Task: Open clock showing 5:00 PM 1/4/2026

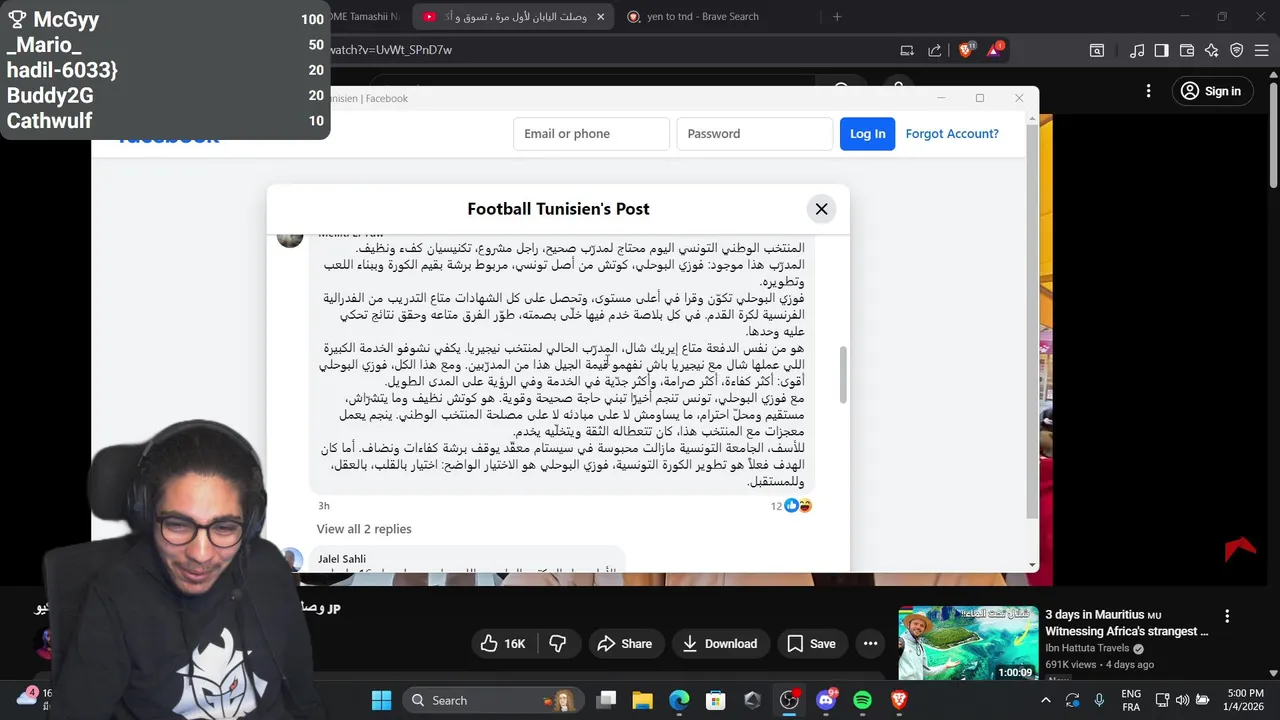Action: coord(1244,700)
